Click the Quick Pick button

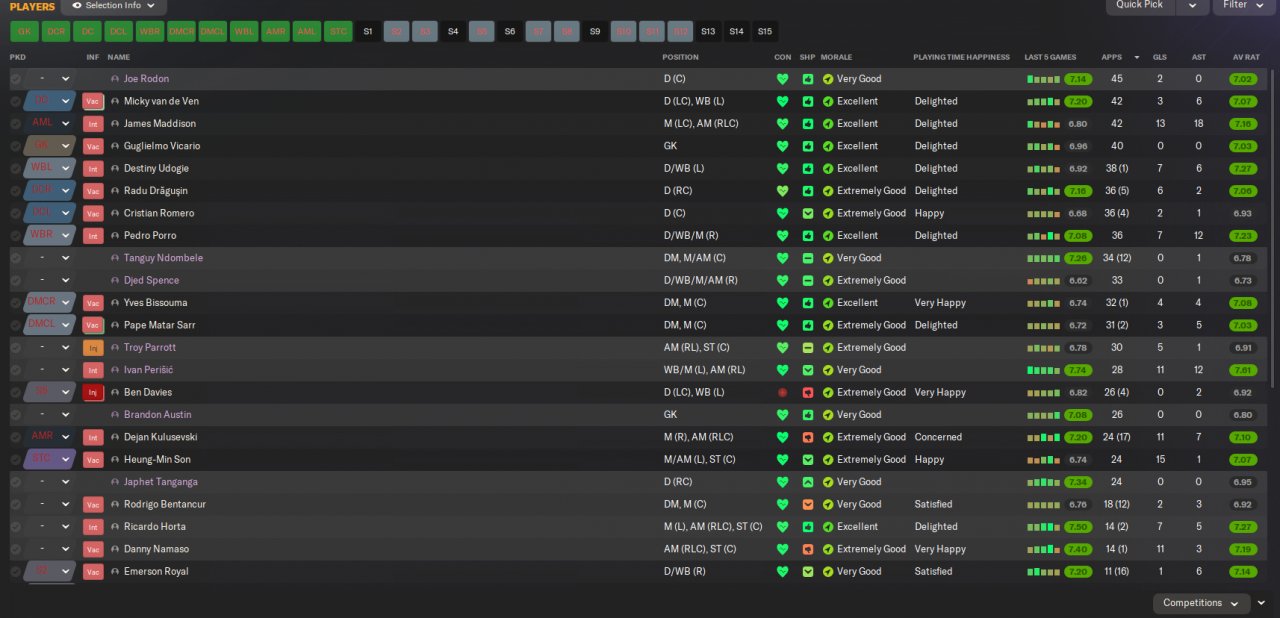point(1140,6)
